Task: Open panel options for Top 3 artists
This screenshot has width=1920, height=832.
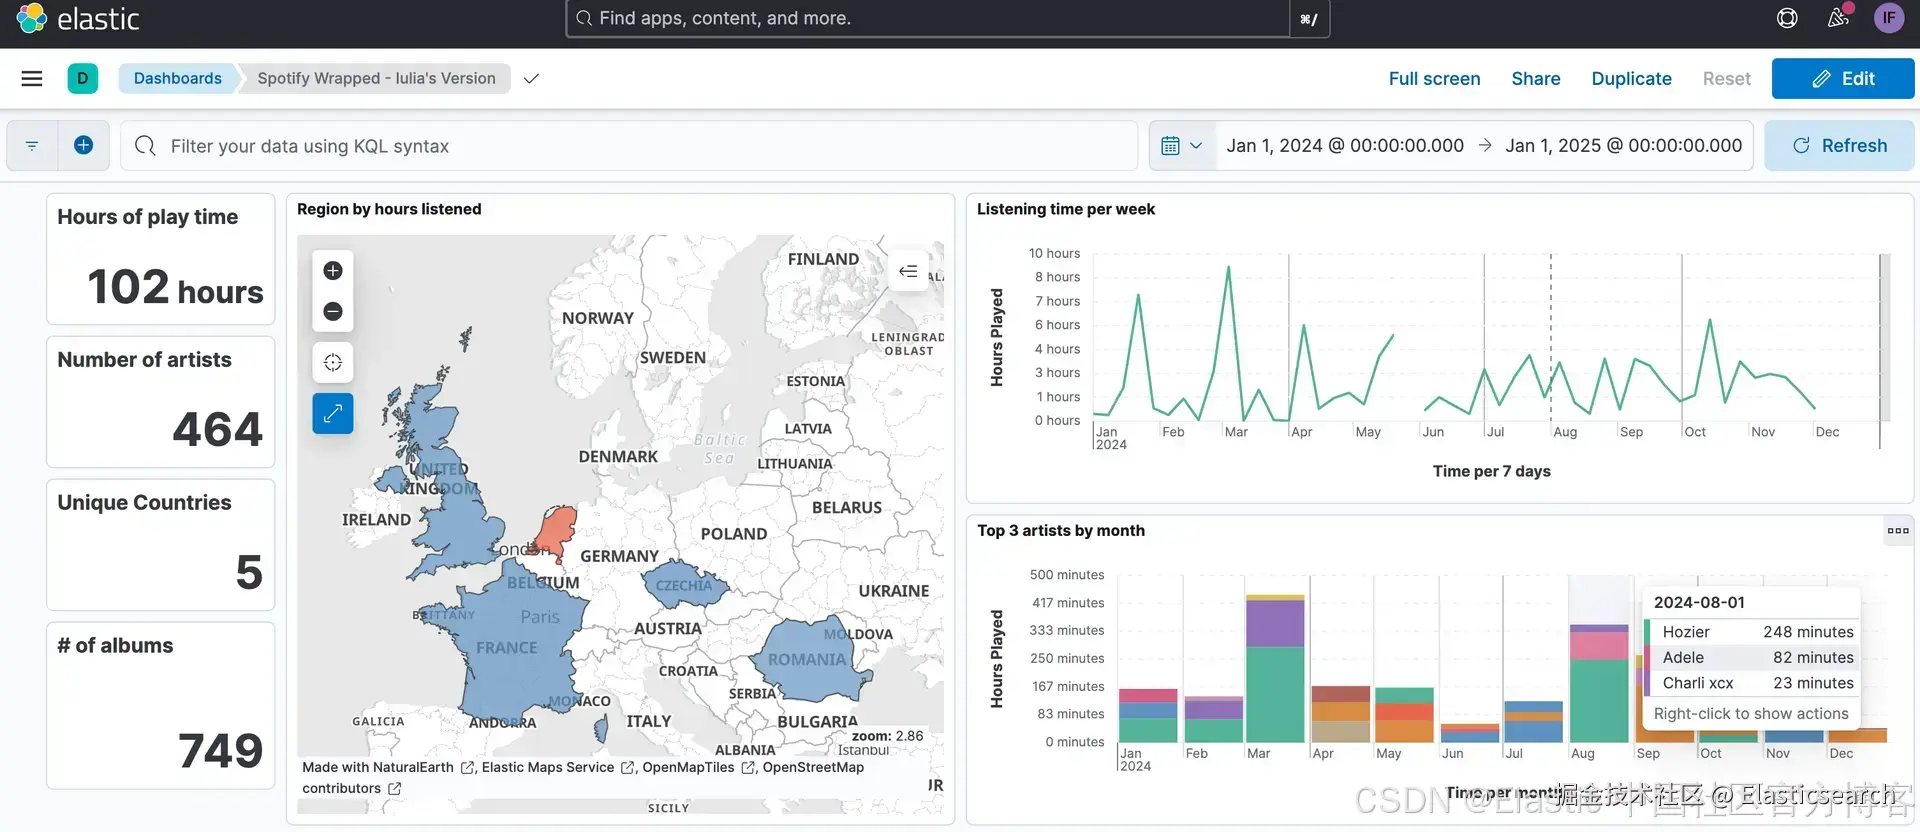Action: (1897, 531)
